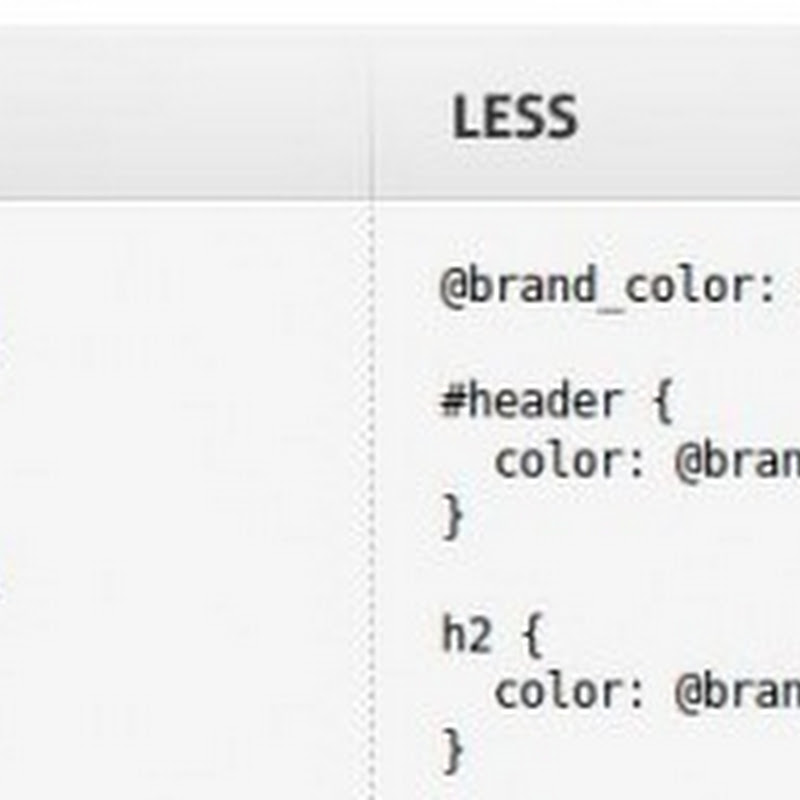Image resolution: width=800 pixels, height=800 pixels.
Task: Click the solid divider between the header cells
Action: 373,117
